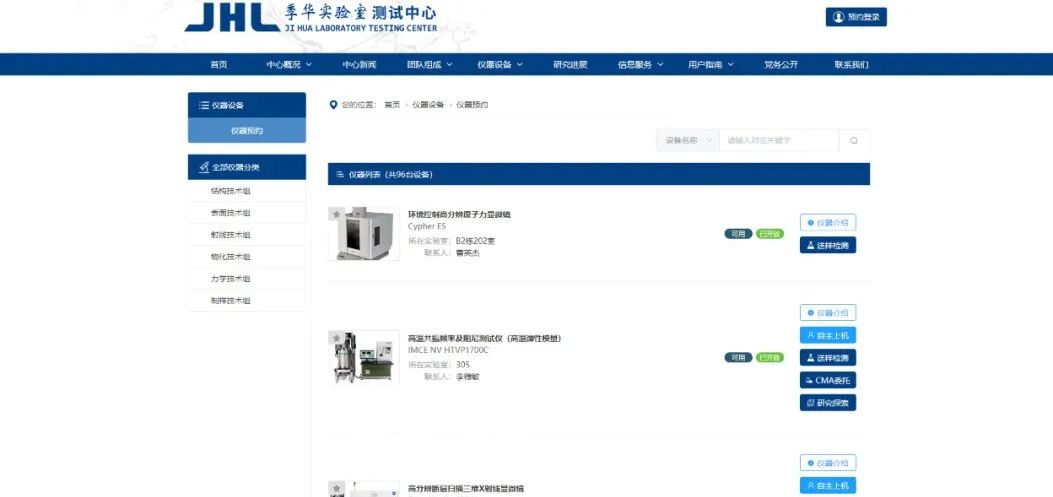Select 结构技术组 in sidebar categories
Screen dimensions: 1053x497
pyautogui.click(x=231, y=190)
